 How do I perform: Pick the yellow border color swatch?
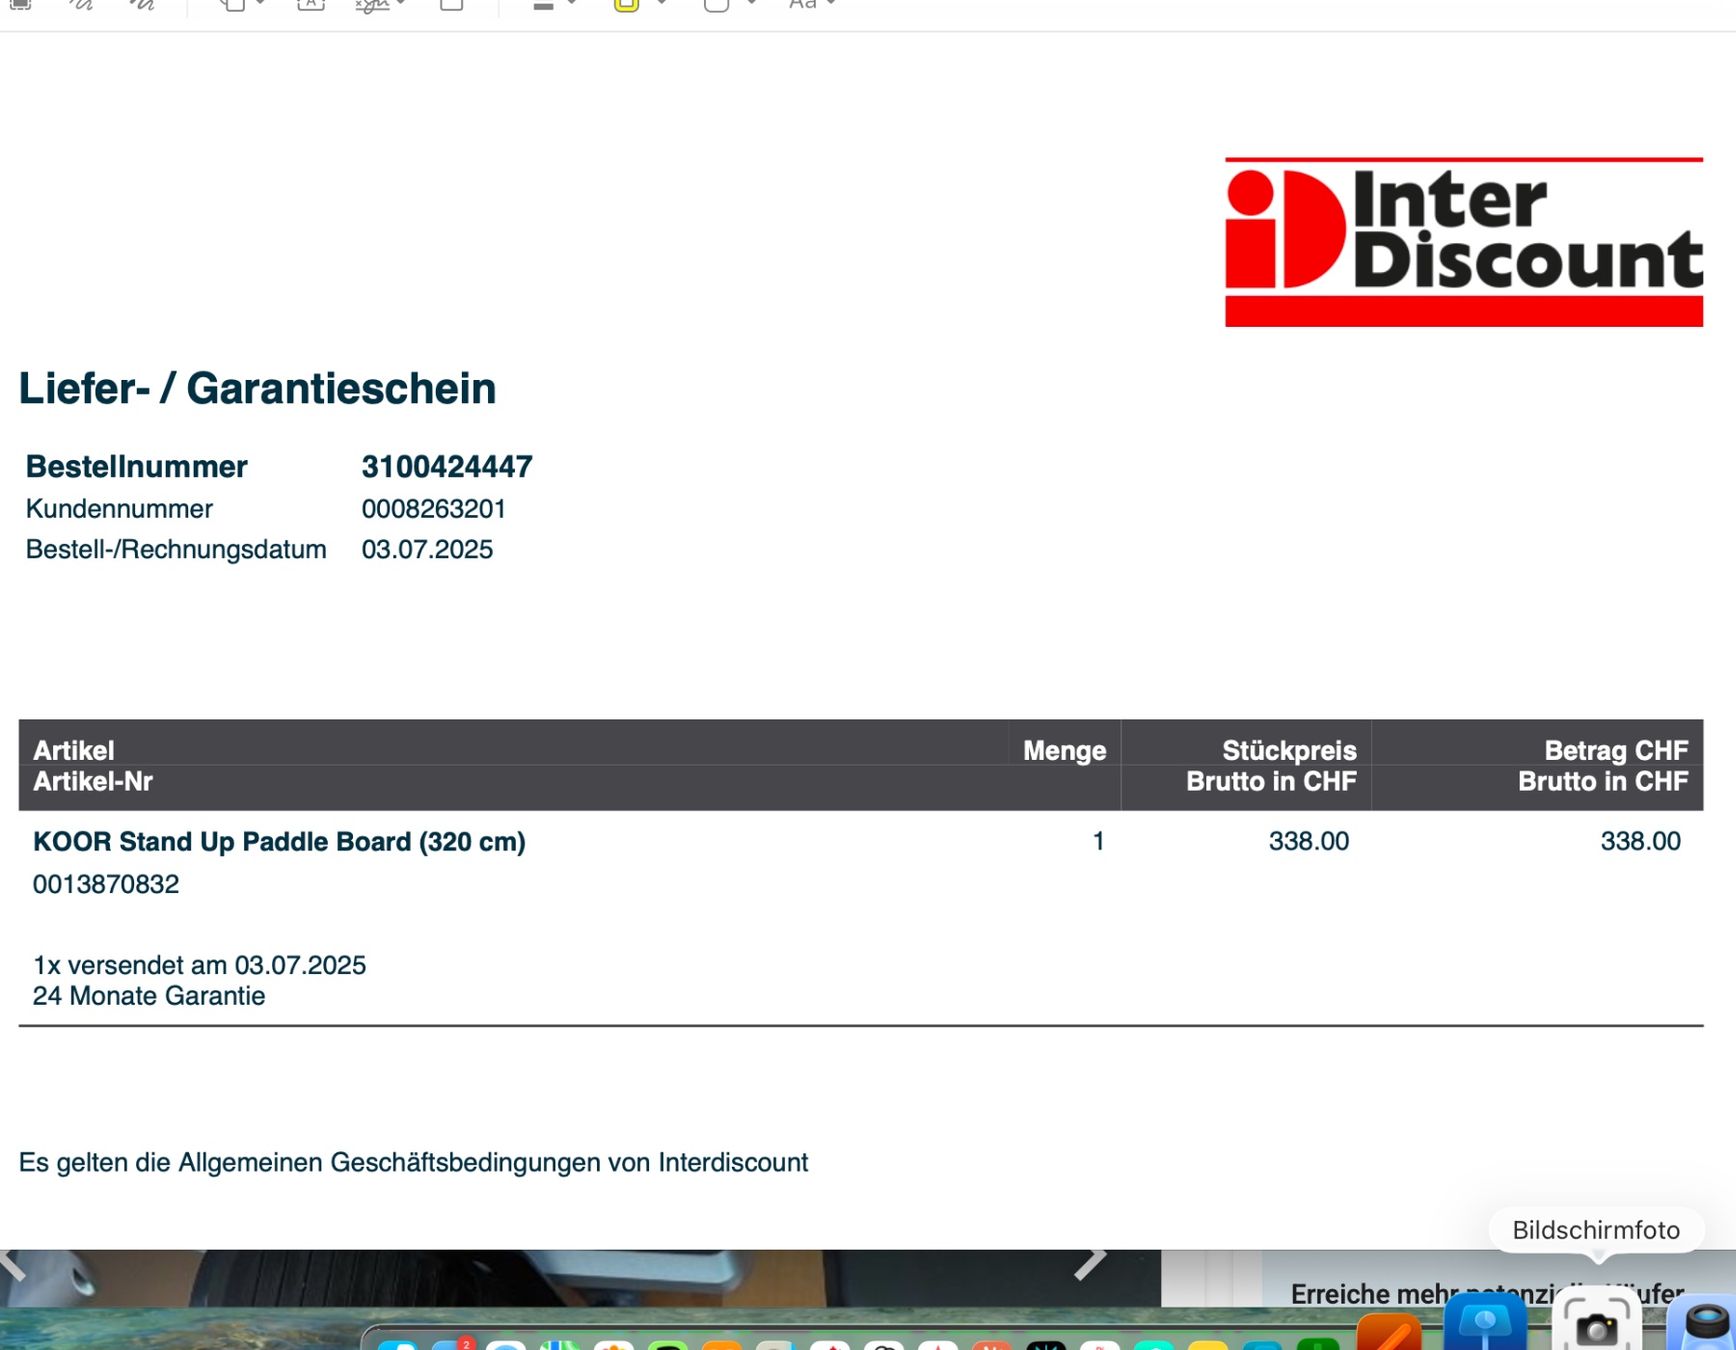[626, 5]
